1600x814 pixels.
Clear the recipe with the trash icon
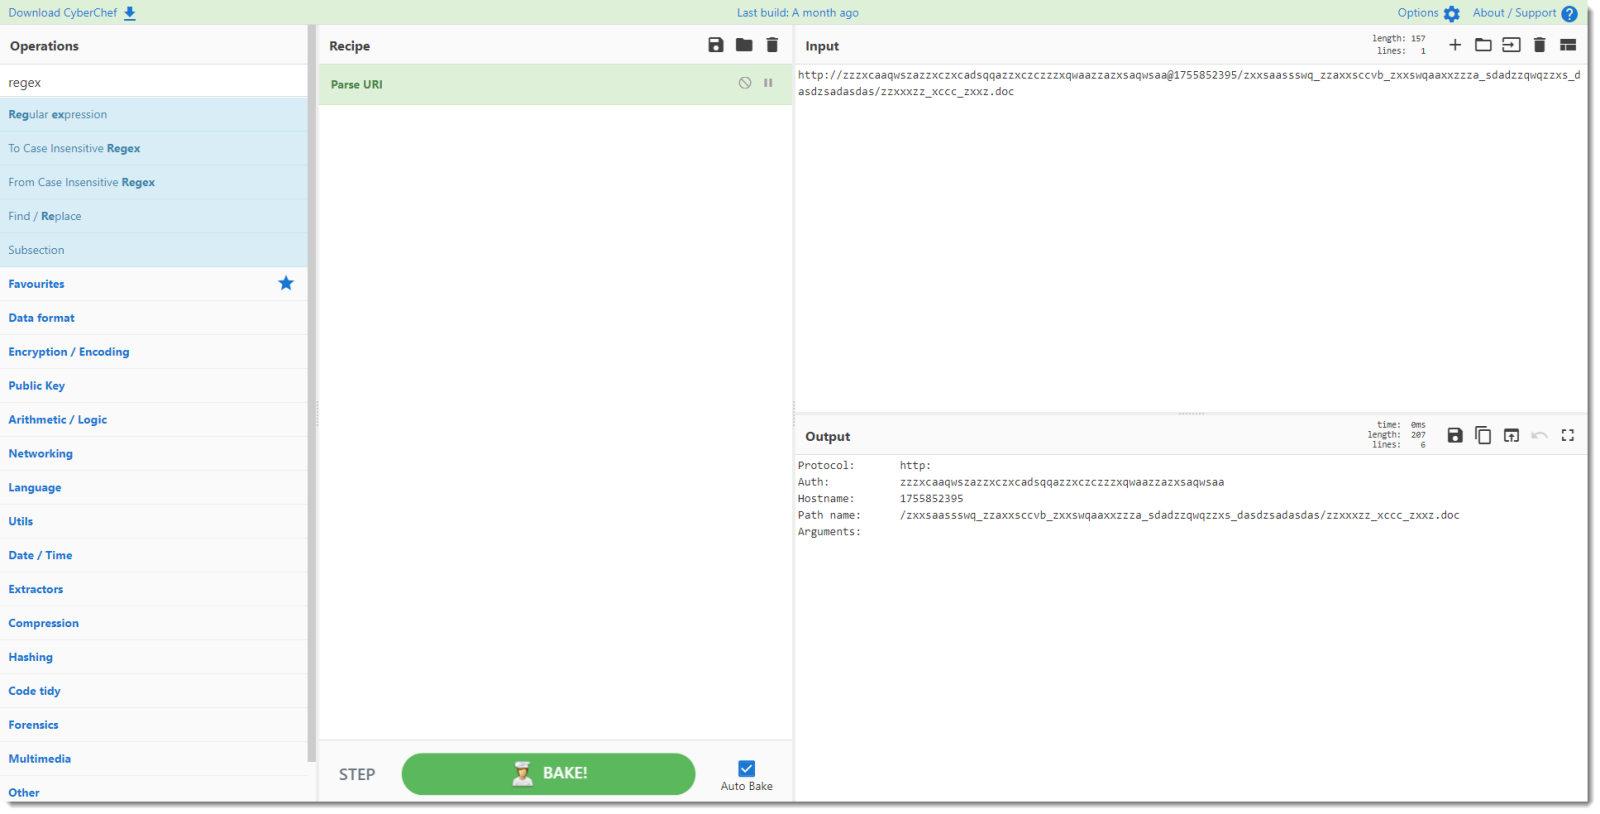pyautogui.click(x=772, y=45)
